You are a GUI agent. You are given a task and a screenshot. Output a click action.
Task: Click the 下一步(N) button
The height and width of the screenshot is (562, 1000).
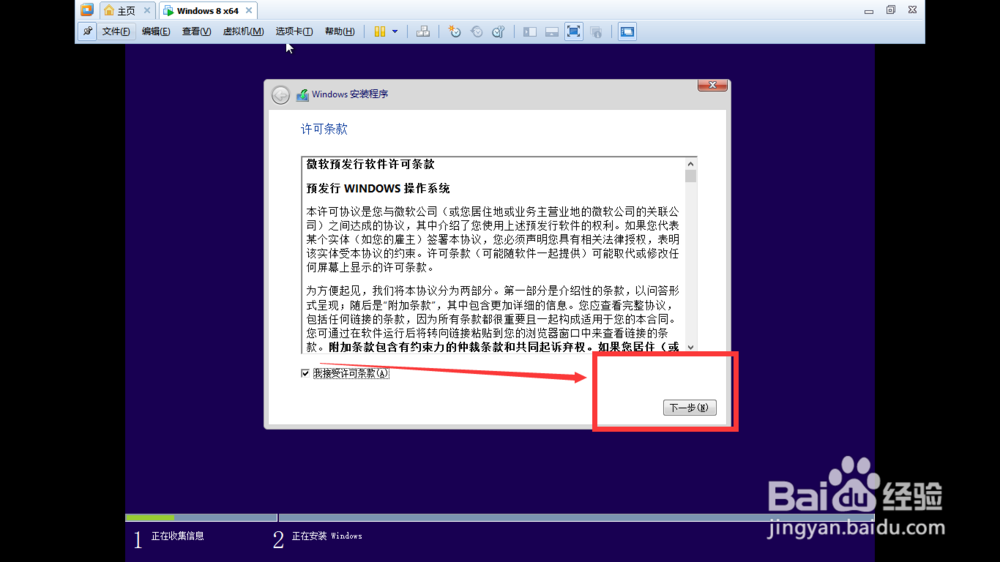(x=689, y=408)
